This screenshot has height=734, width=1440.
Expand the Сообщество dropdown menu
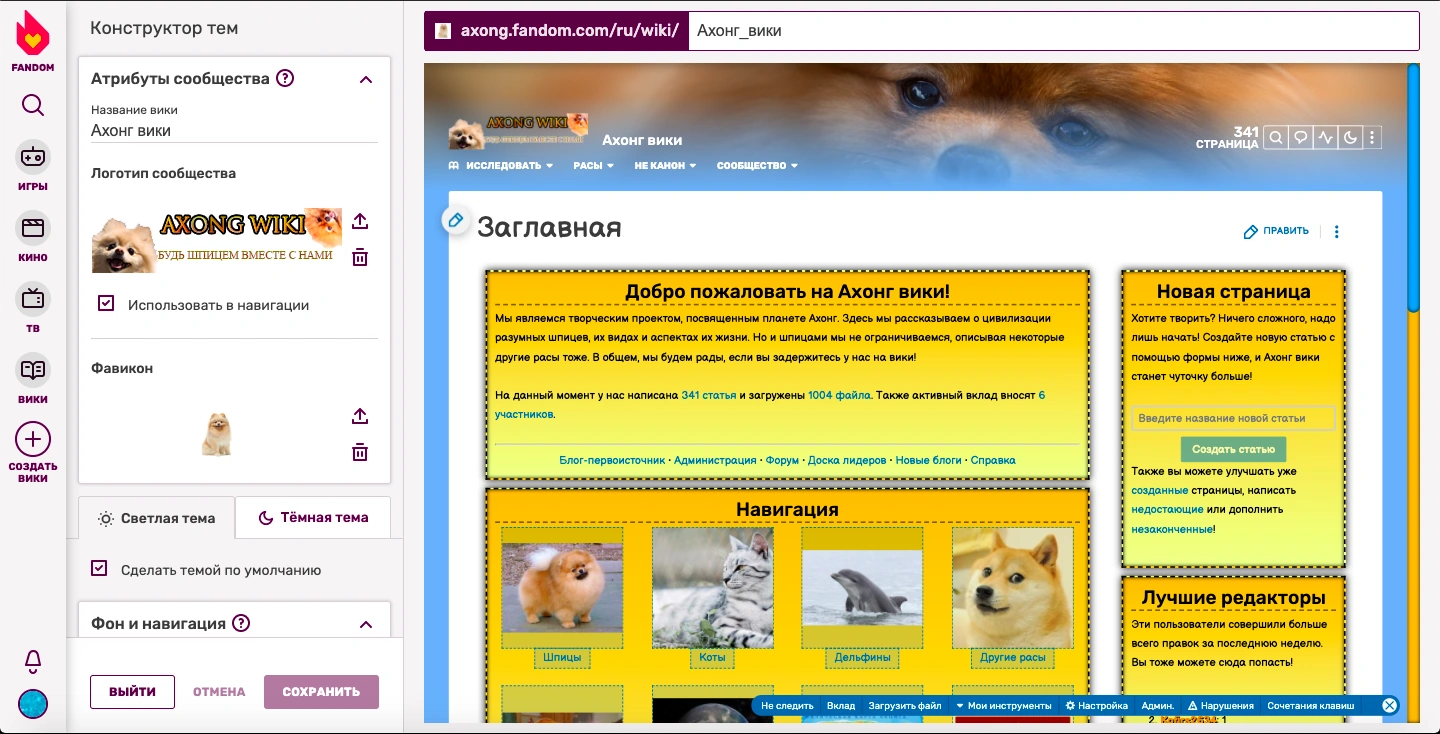coord(758,166)
